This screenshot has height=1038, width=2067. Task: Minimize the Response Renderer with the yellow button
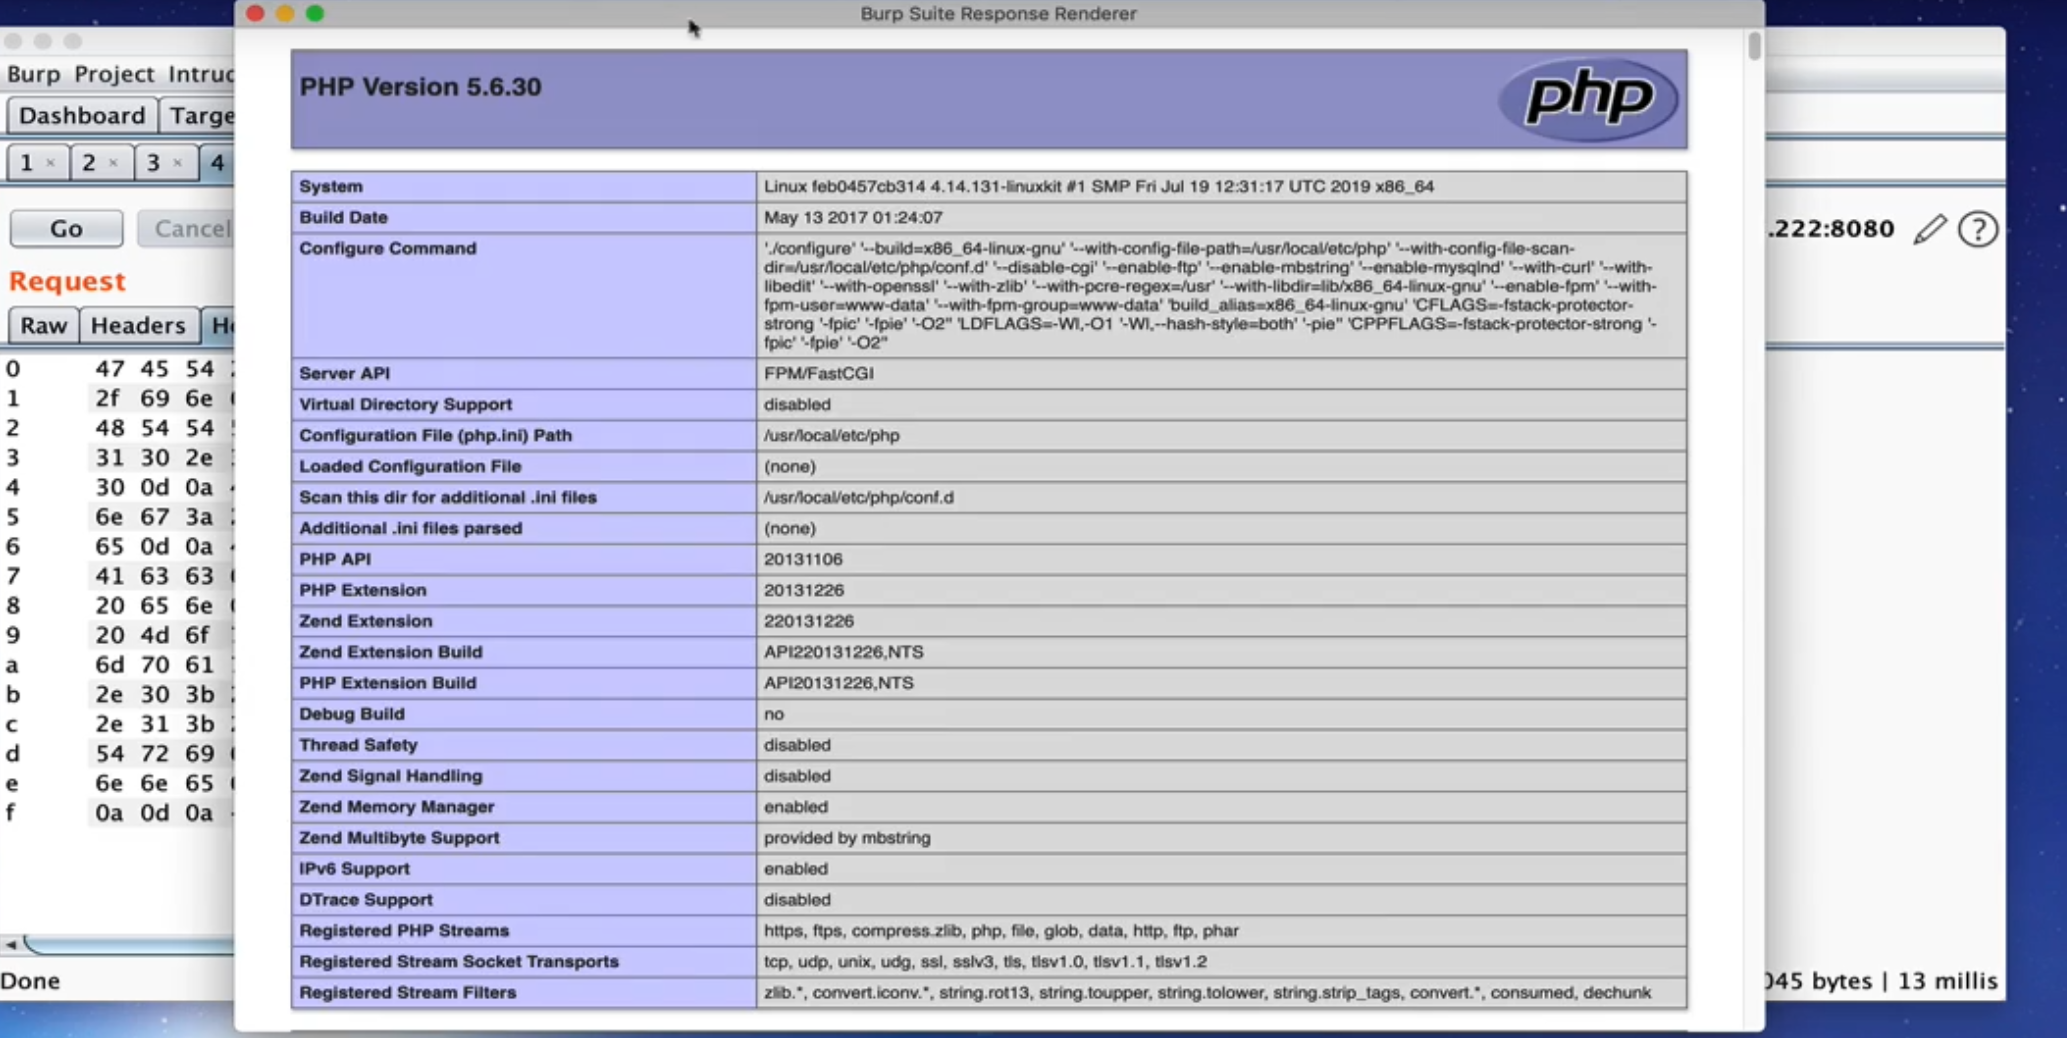coord(285,13)
